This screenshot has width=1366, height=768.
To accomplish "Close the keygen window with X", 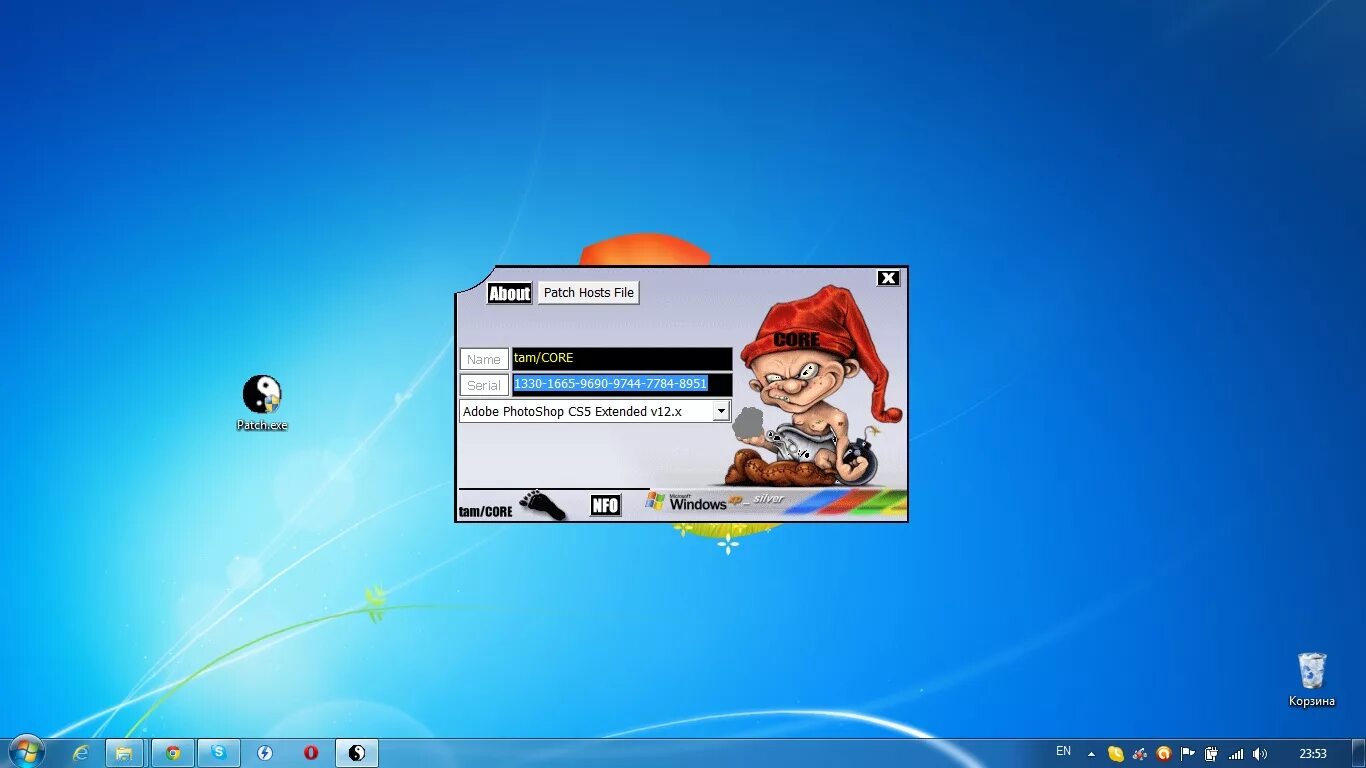I will (888, 278).
